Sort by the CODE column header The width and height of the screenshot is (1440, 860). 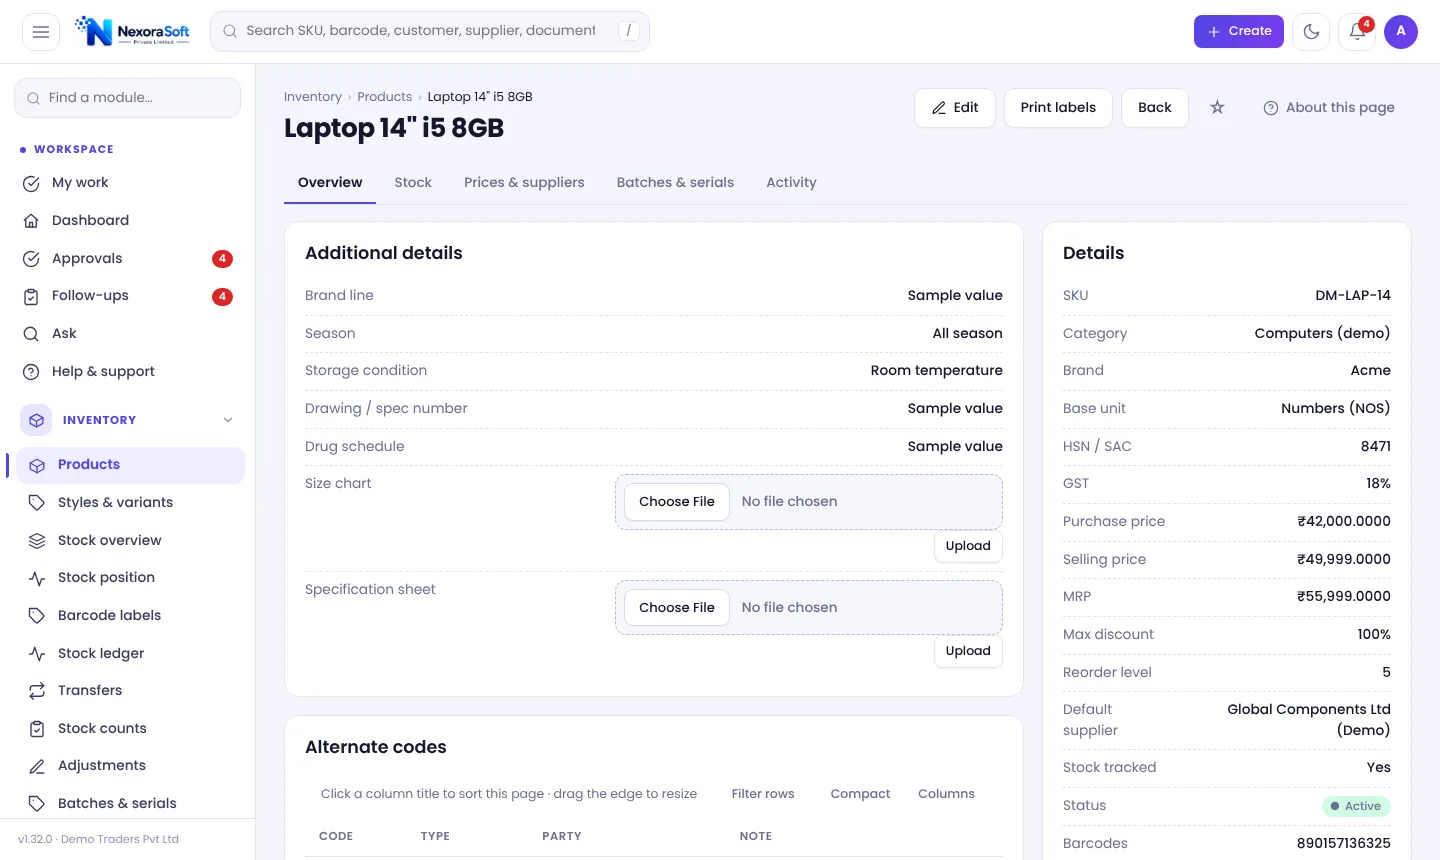tap(336, 836)
